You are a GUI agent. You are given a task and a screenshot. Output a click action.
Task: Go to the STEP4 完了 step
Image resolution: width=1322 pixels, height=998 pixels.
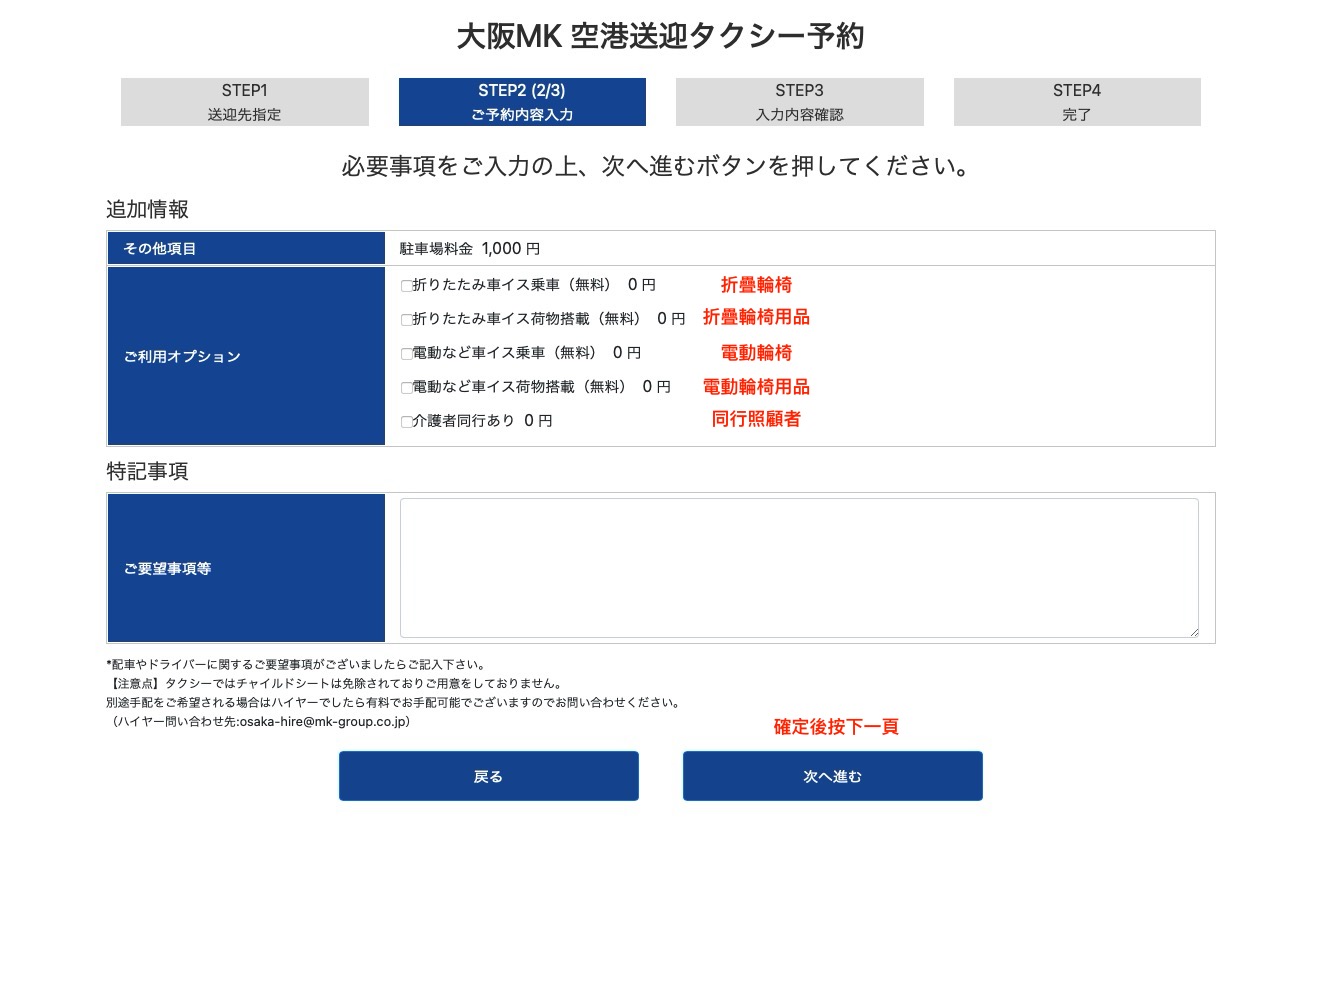pos(1076,102)
